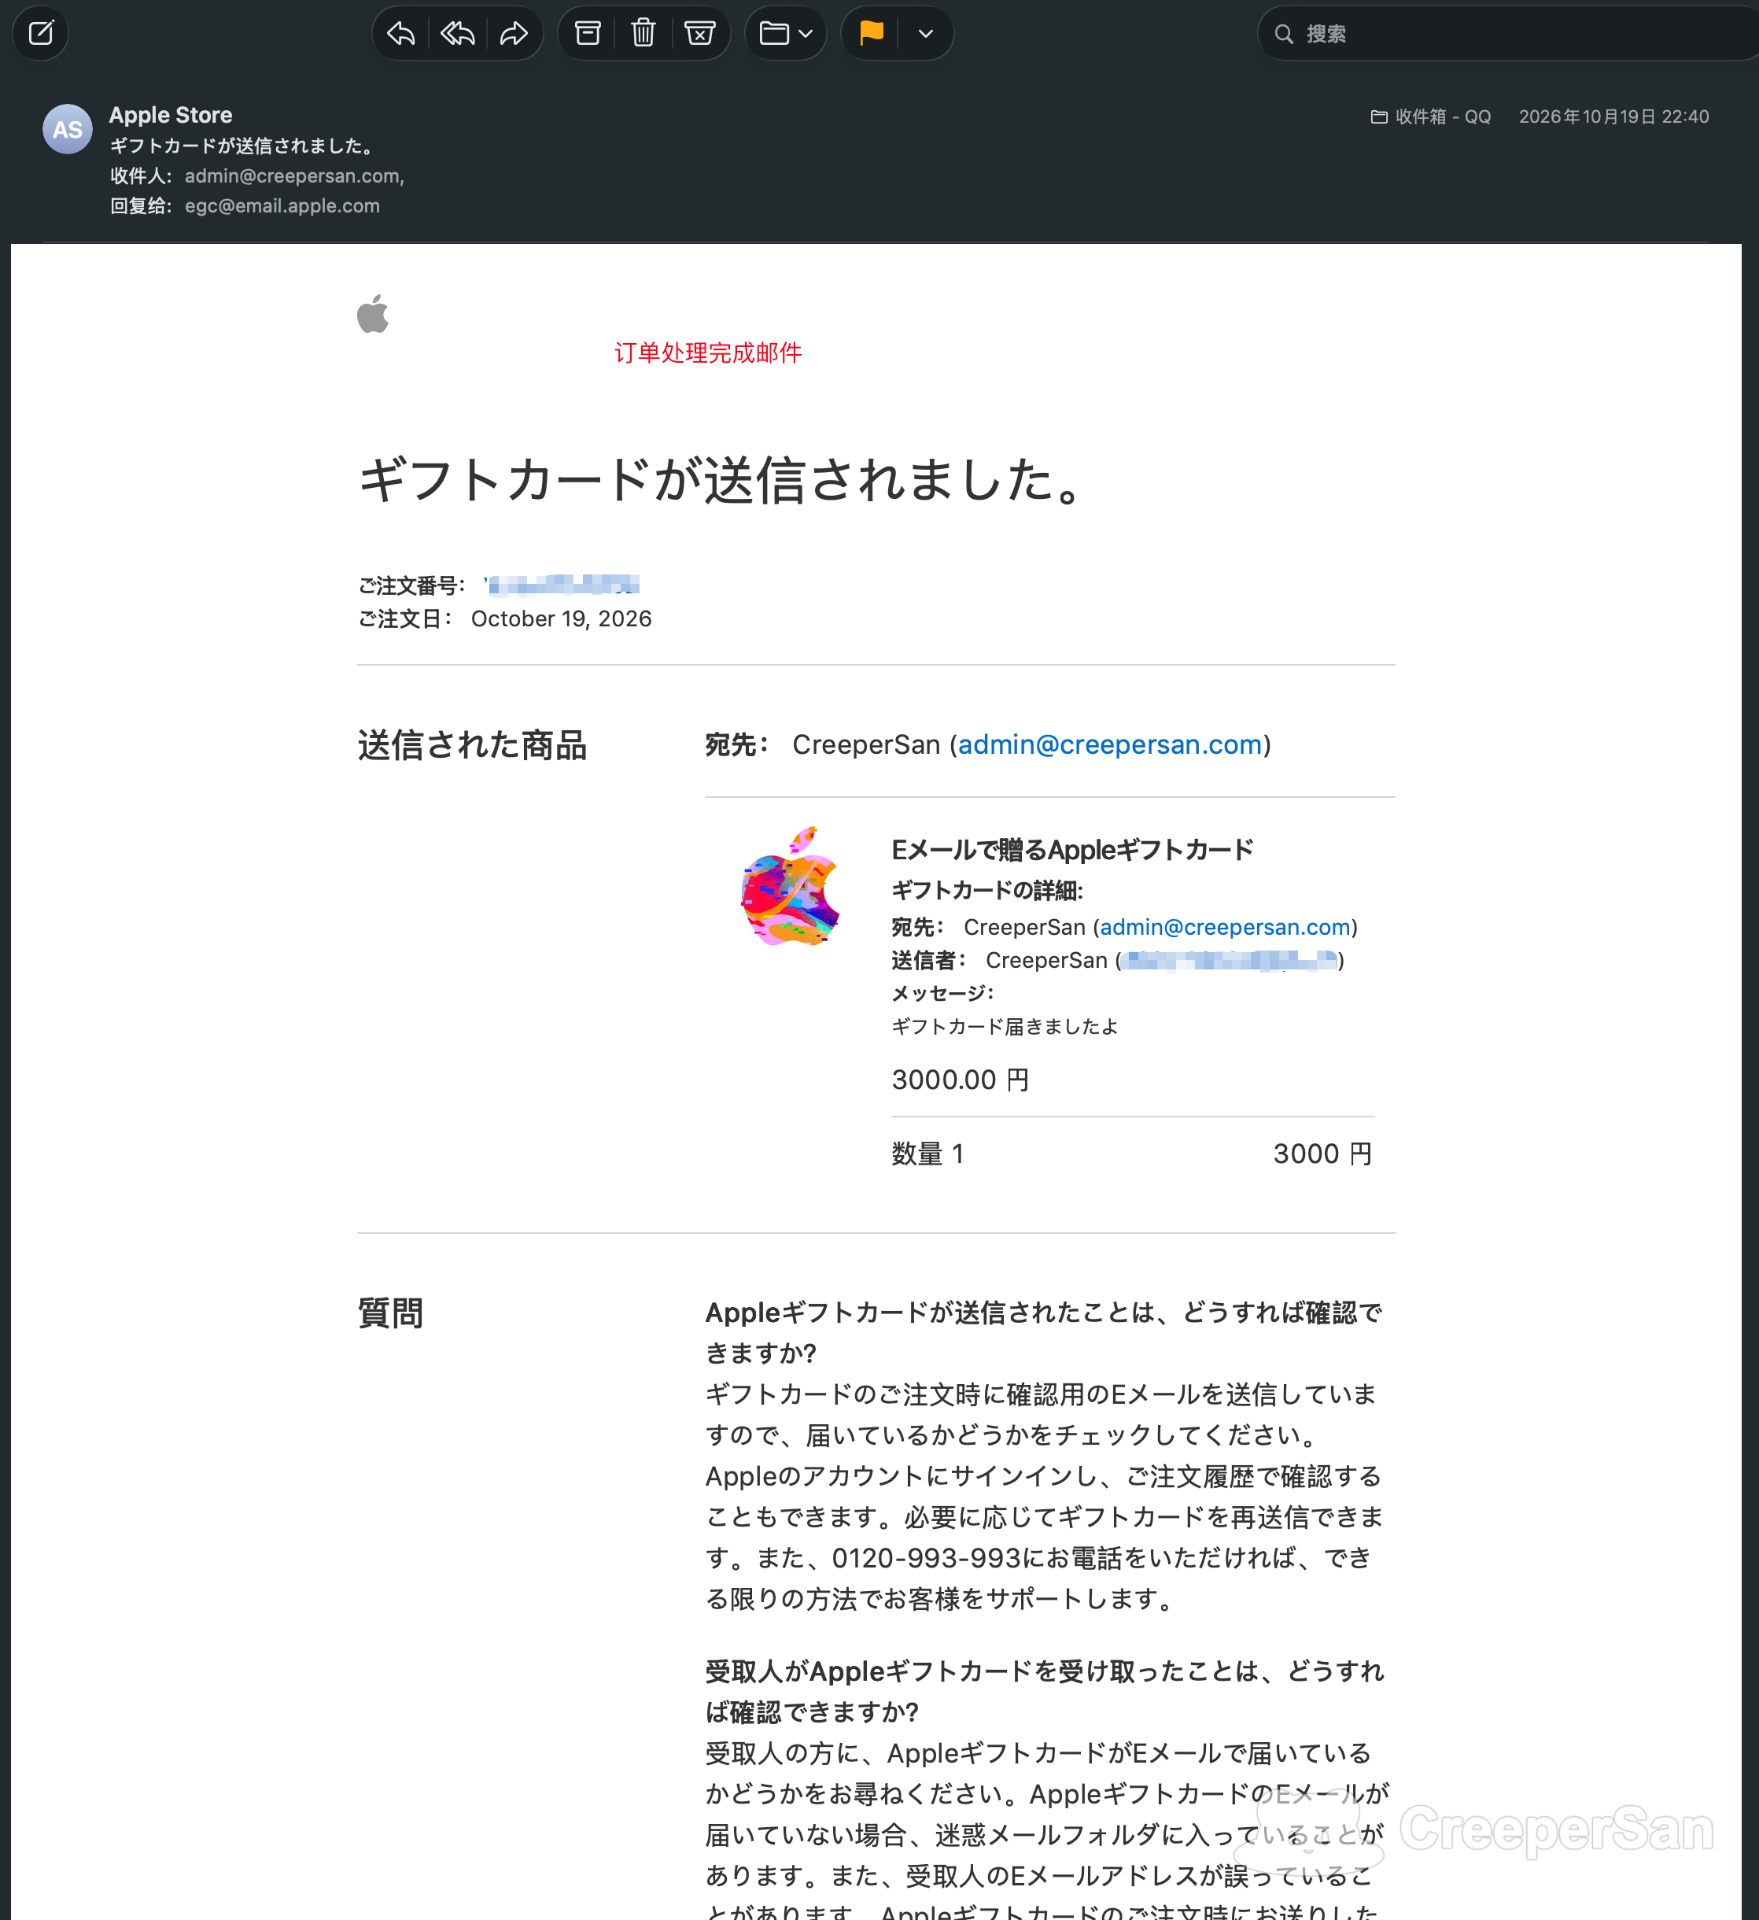
Task: Click the 3000.00 円 price text
Action: (960, 1080)
